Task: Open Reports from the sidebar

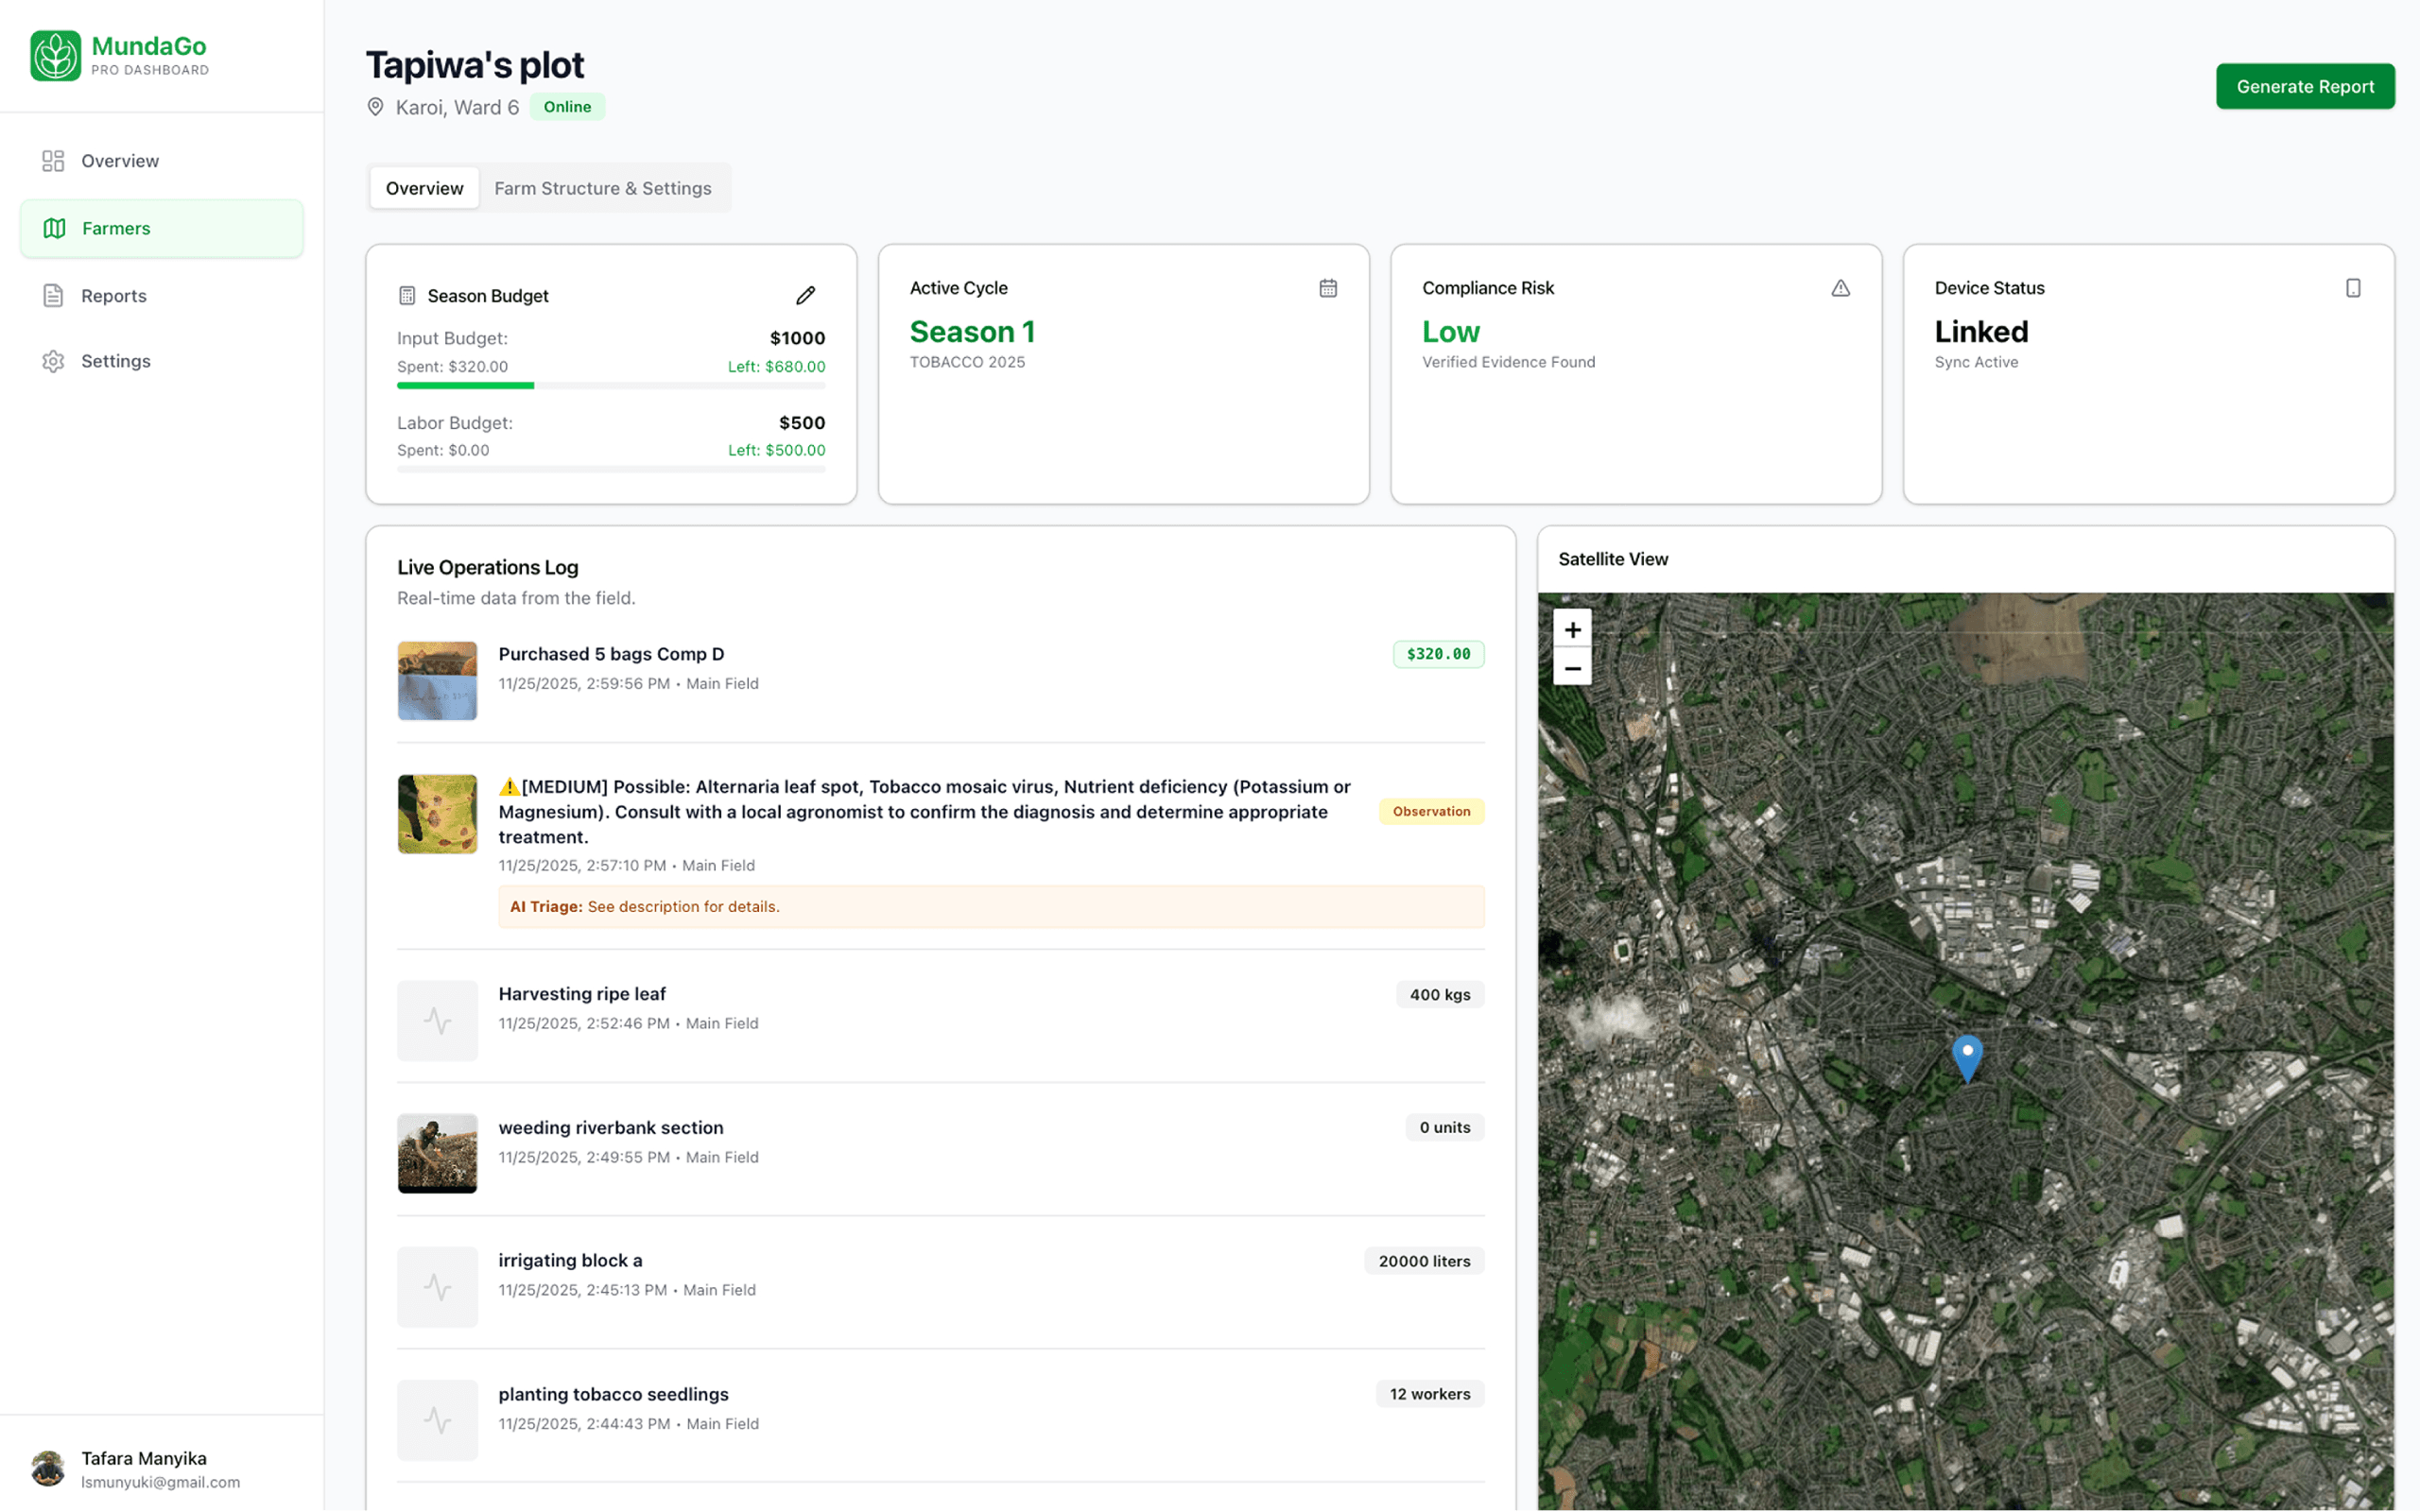Action: [x=113, y=295]
